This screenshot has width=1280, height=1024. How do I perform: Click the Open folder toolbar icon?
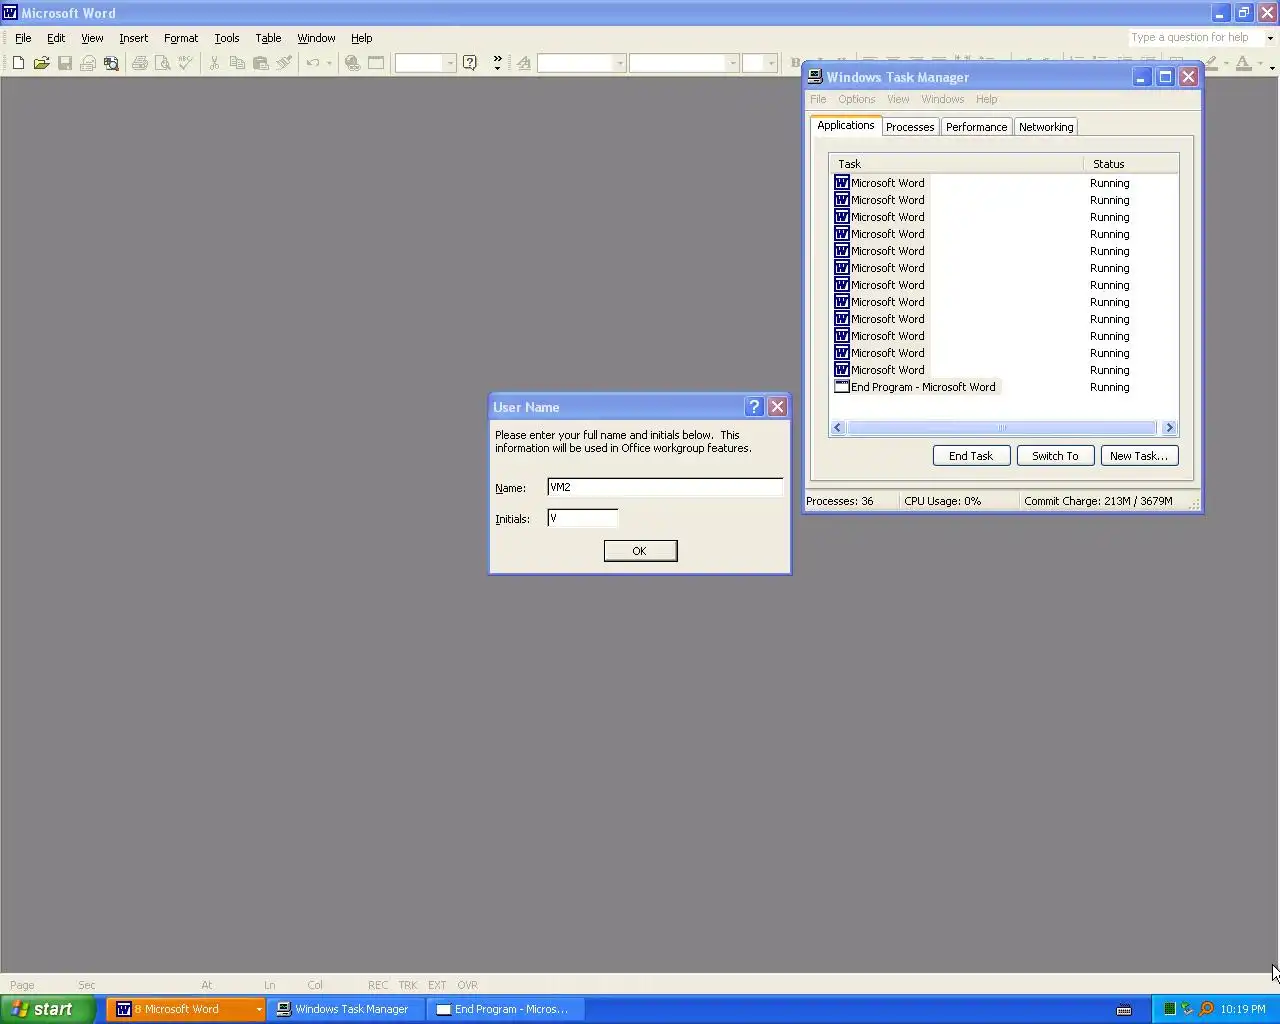(41, 63)
